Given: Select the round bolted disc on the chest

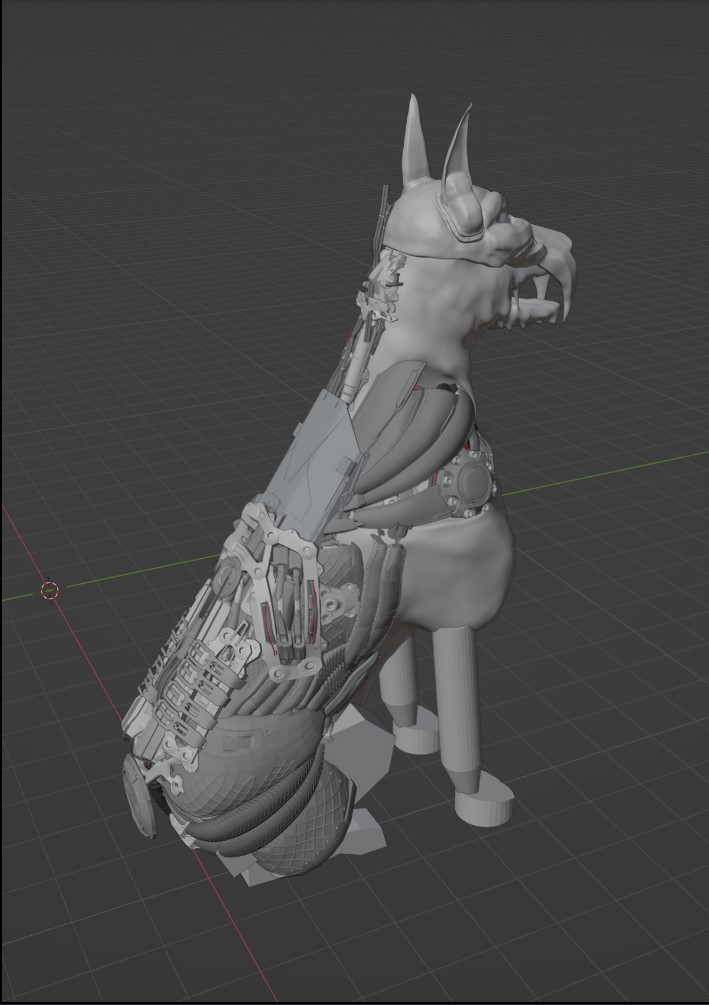Looking at the screenshot, I should (474, 481).
